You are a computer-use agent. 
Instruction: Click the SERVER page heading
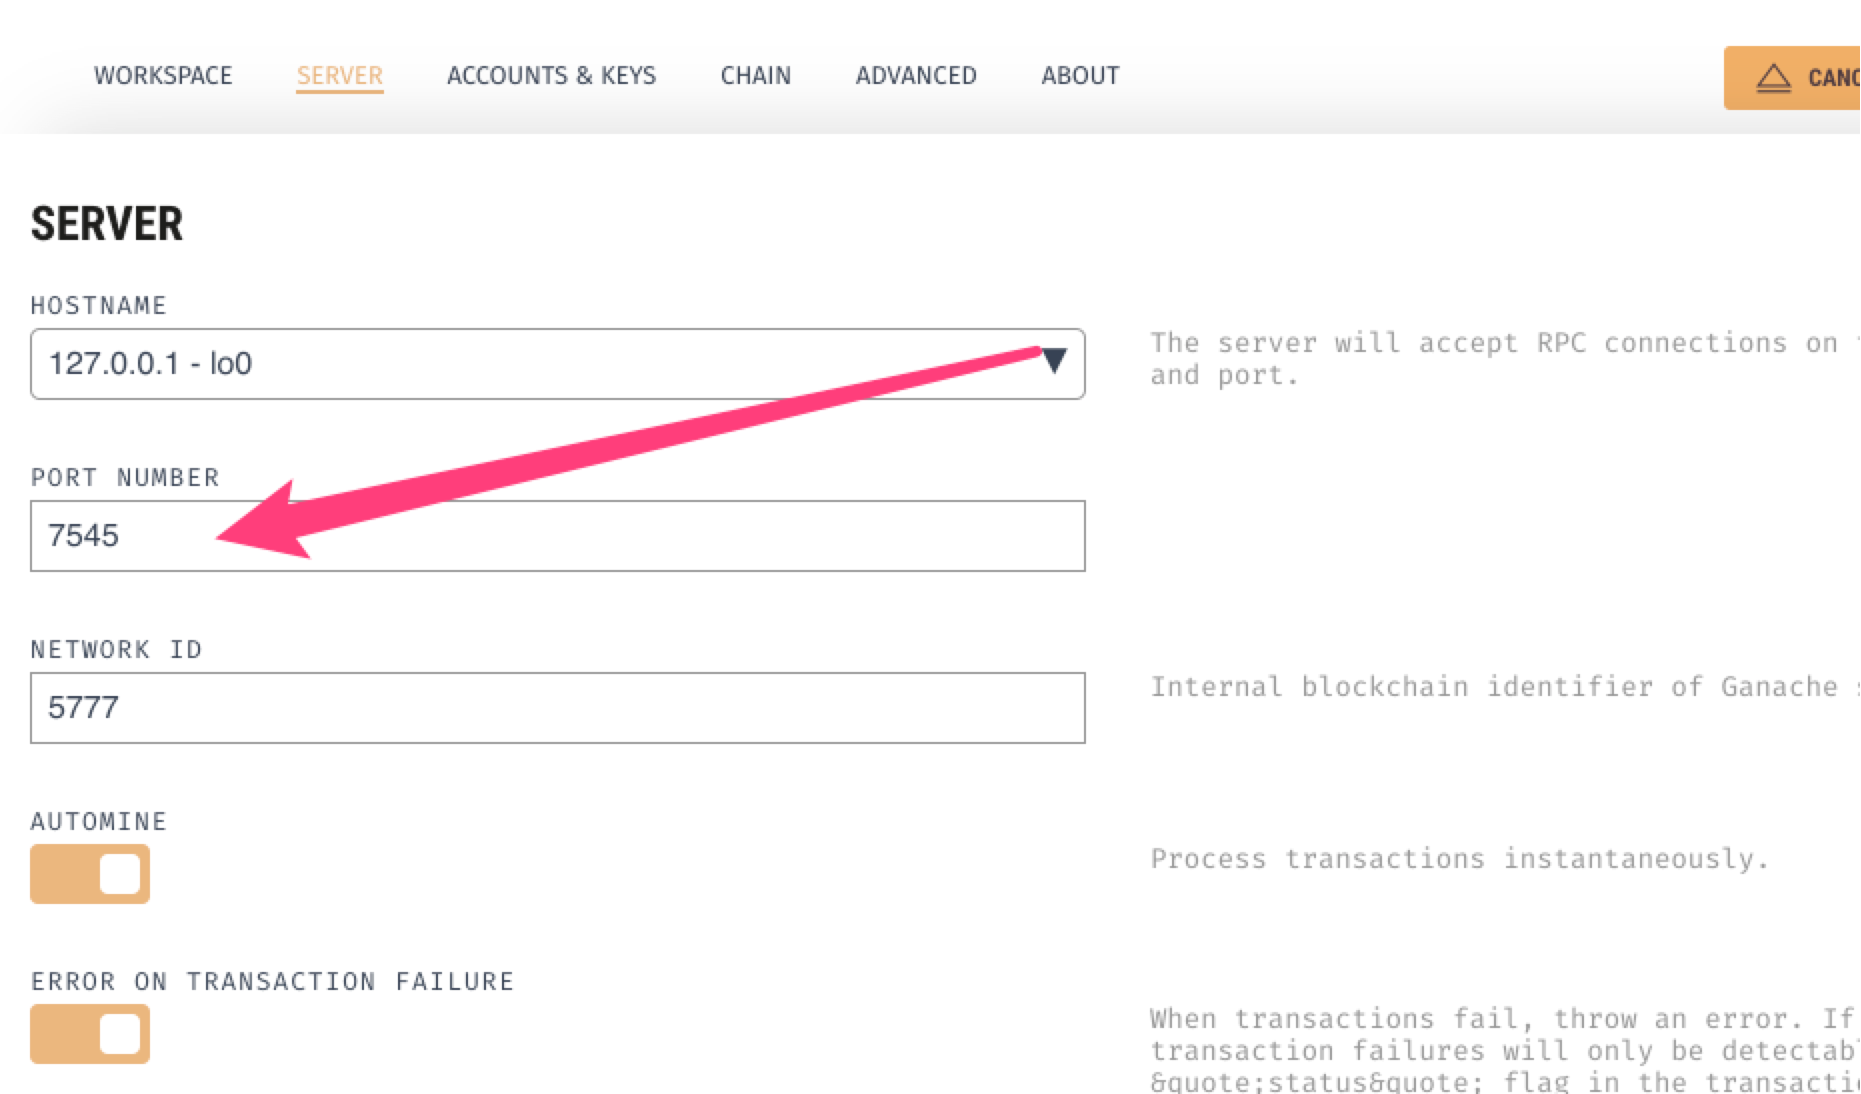pos(107,224)
